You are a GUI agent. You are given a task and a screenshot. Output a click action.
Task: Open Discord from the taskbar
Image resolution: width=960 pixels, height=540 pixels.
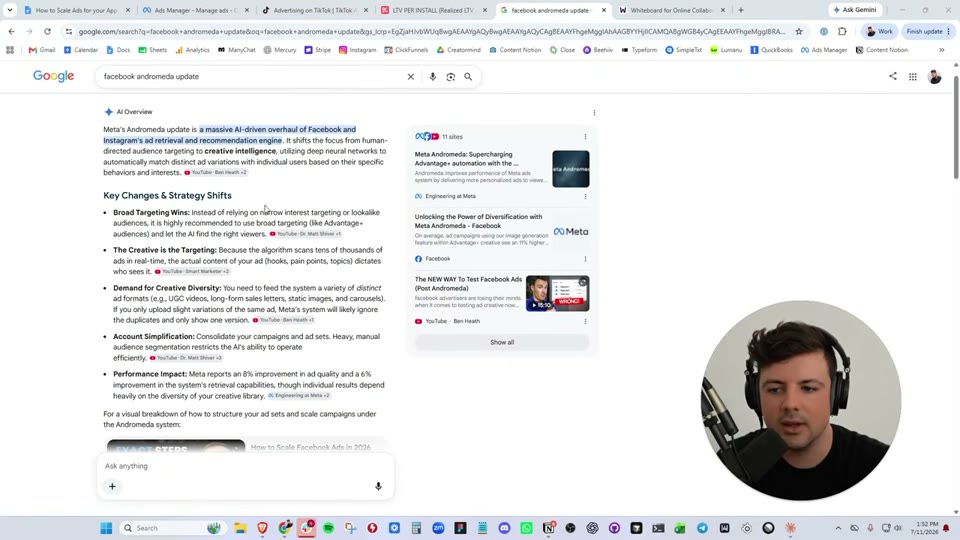[x=504, y=528]
